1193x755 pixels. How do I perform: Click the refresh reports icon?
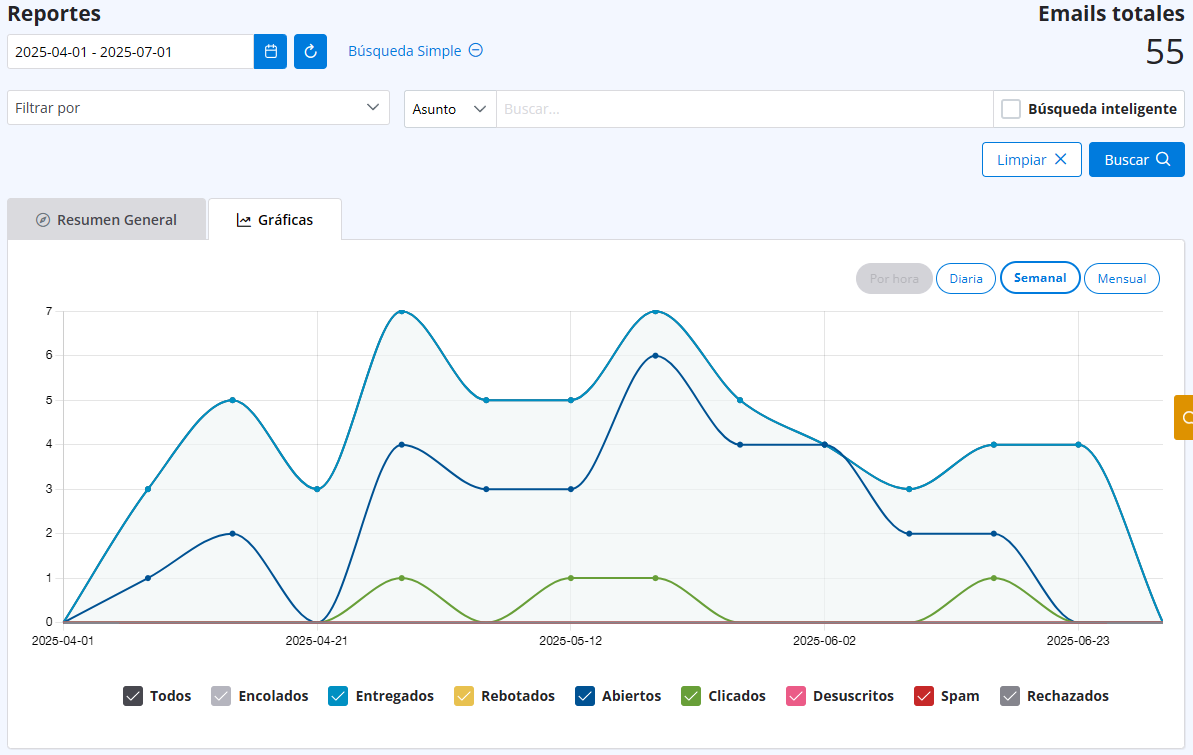click(x=310, y=52)
